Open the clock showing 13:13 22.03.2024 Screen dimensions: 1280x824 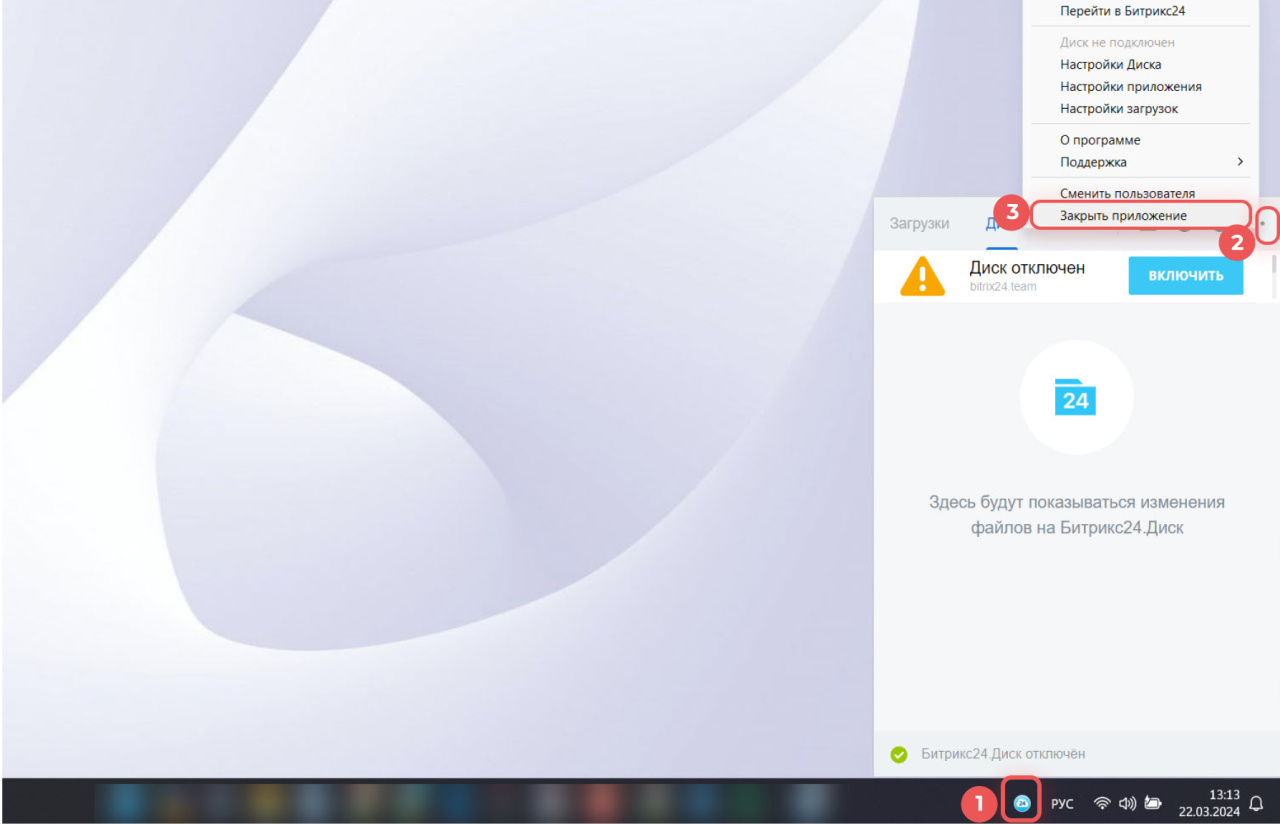pyautogui.click(x=1209, y=803)
